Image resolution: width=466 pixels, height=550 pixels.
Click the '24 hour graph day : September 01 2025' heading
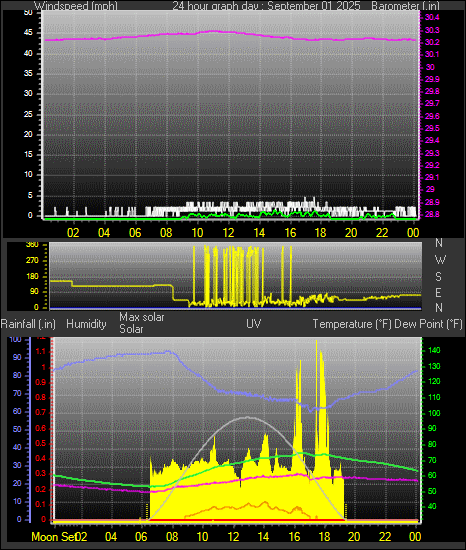(266, 5)
